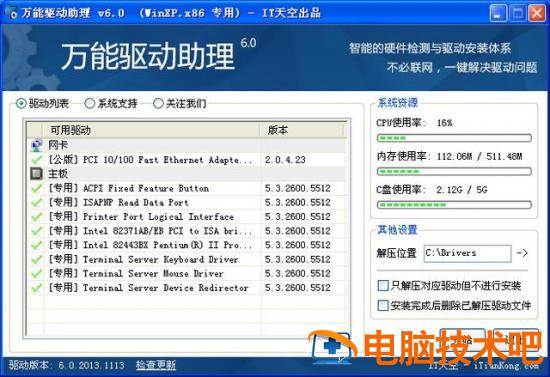
Task: Click the 版本 column header
Action: click(x=302, y=130)
